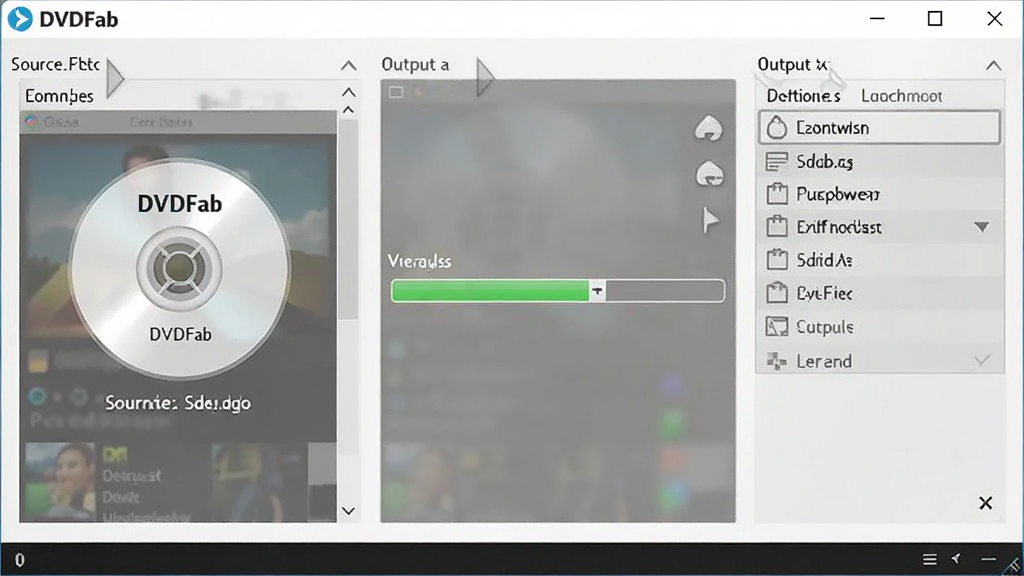Viewport: 1024px width, 576px height.
Task: Select the Sdrid As row
Action: point(879,260)
